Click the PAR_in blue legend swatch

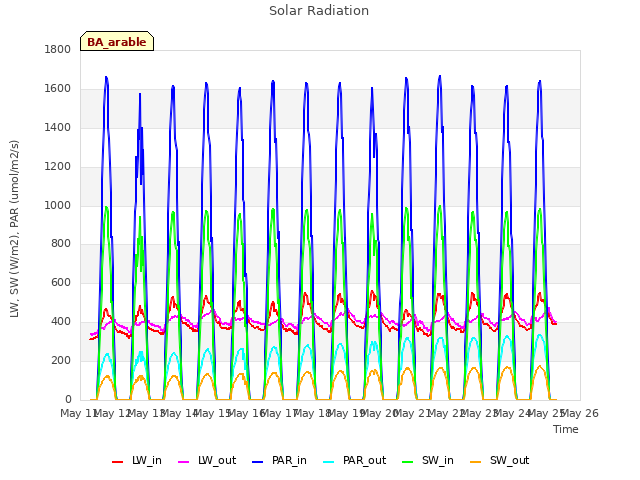coord(257,462)
